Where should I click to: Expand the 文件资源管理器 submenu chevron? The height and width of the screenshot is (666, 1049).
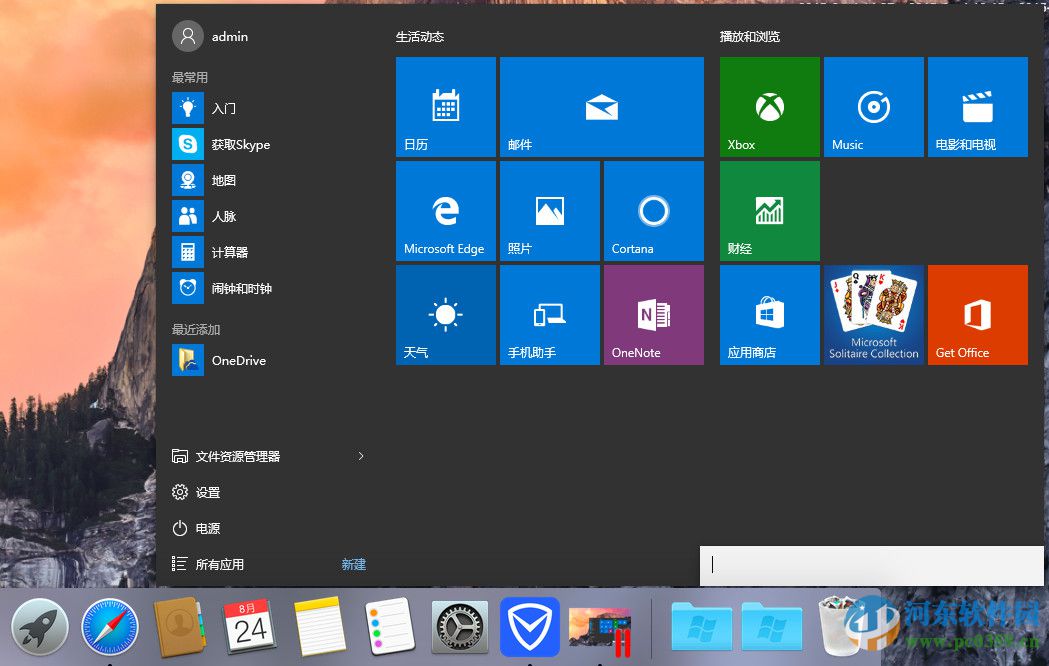pos(361,455)
